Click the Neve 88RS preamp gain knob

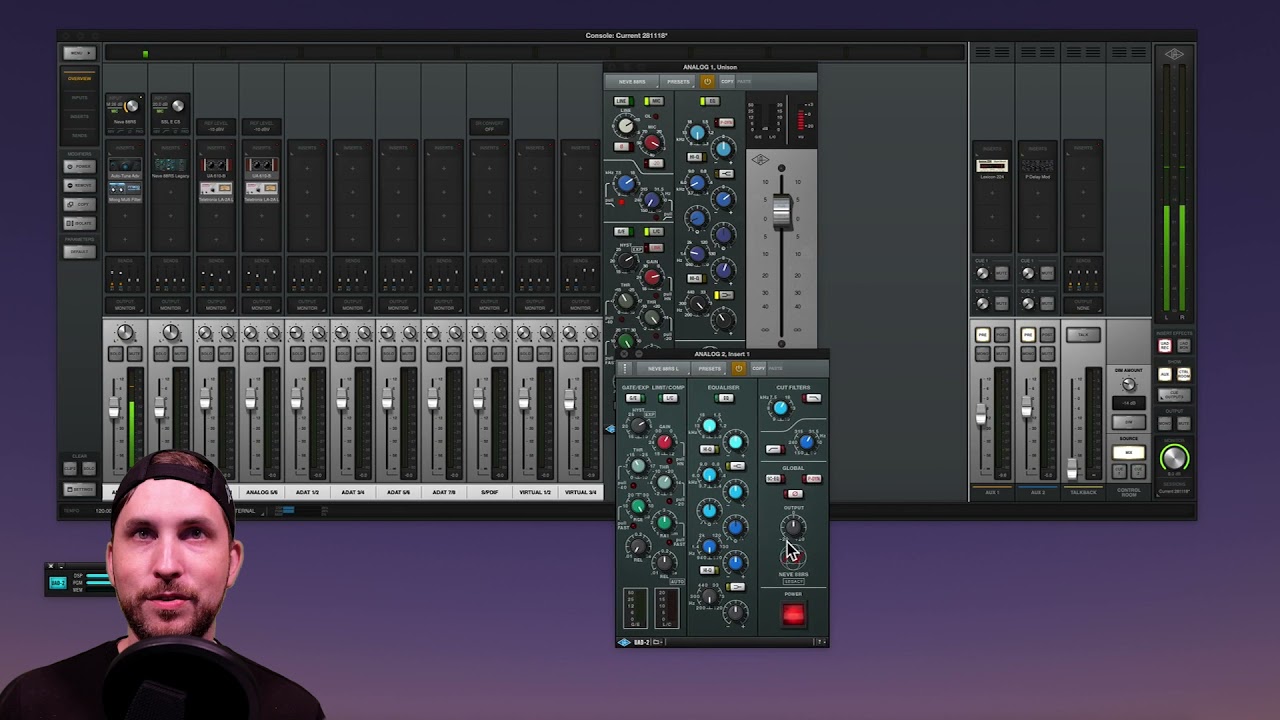pyautogui.click(x=131, y=106)
